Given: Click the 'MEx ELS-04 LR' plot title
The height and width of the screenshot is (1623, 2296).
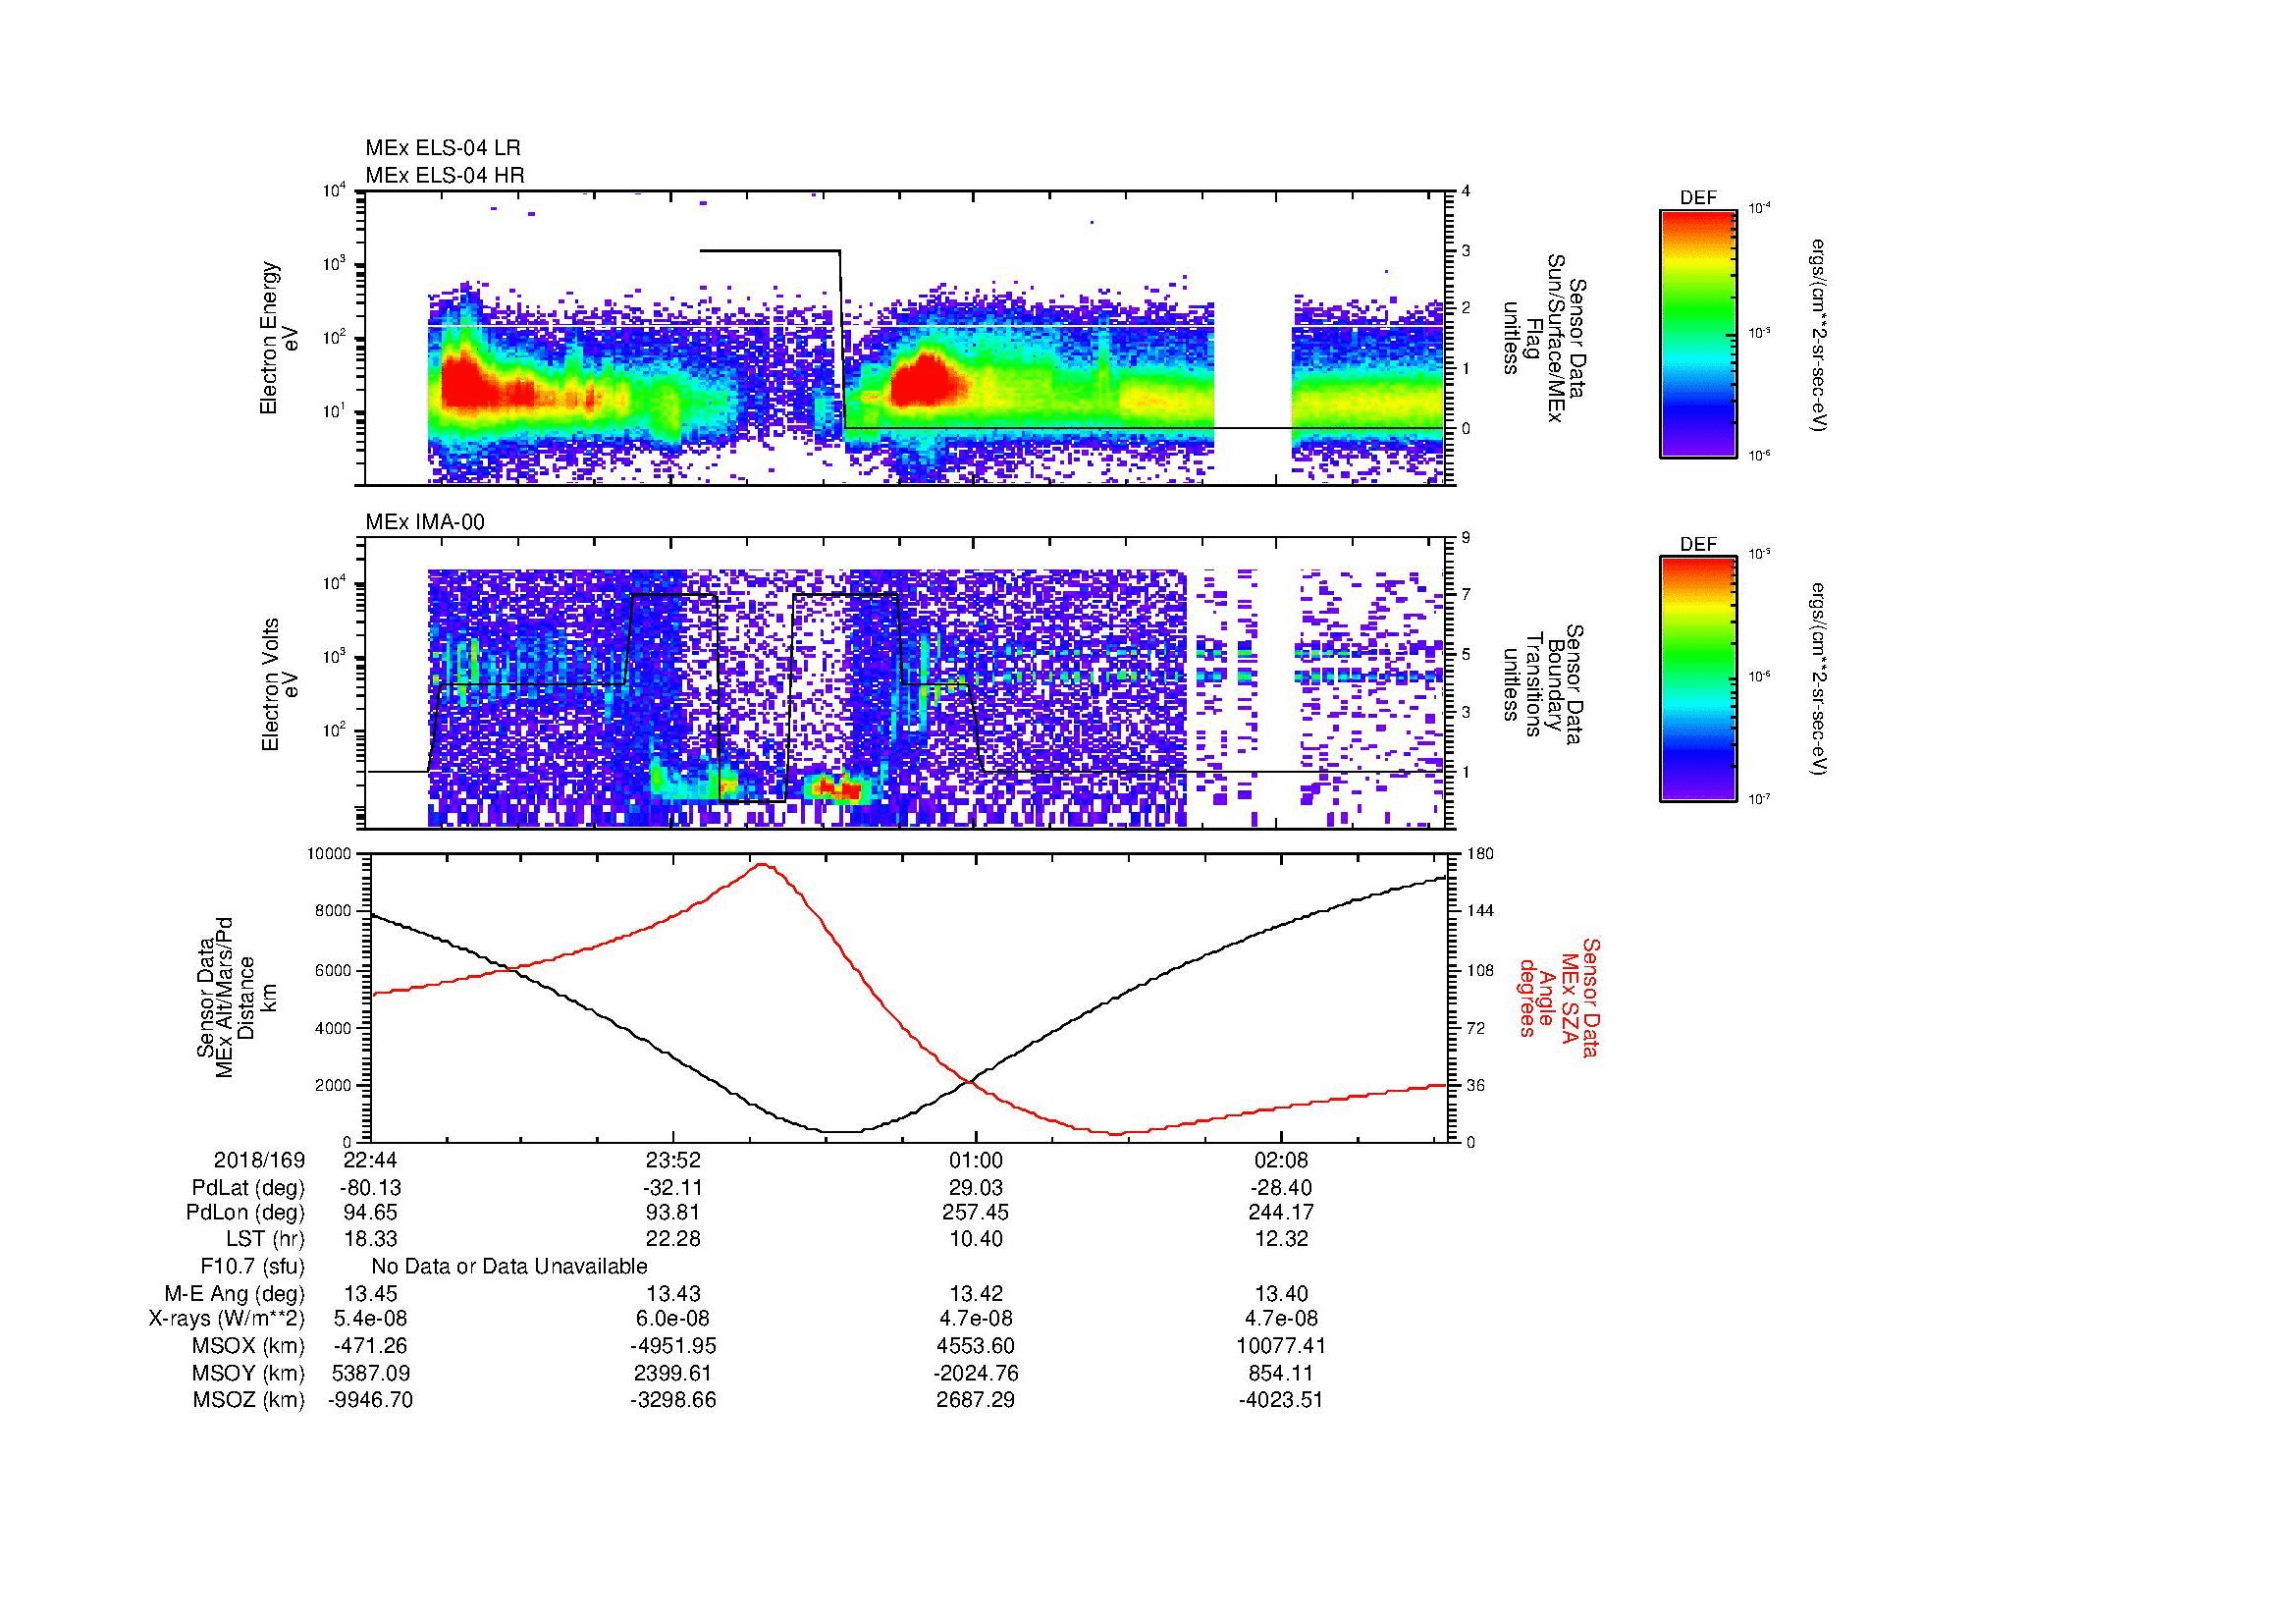Looking at the screenshot, I should tap(443, 148).
